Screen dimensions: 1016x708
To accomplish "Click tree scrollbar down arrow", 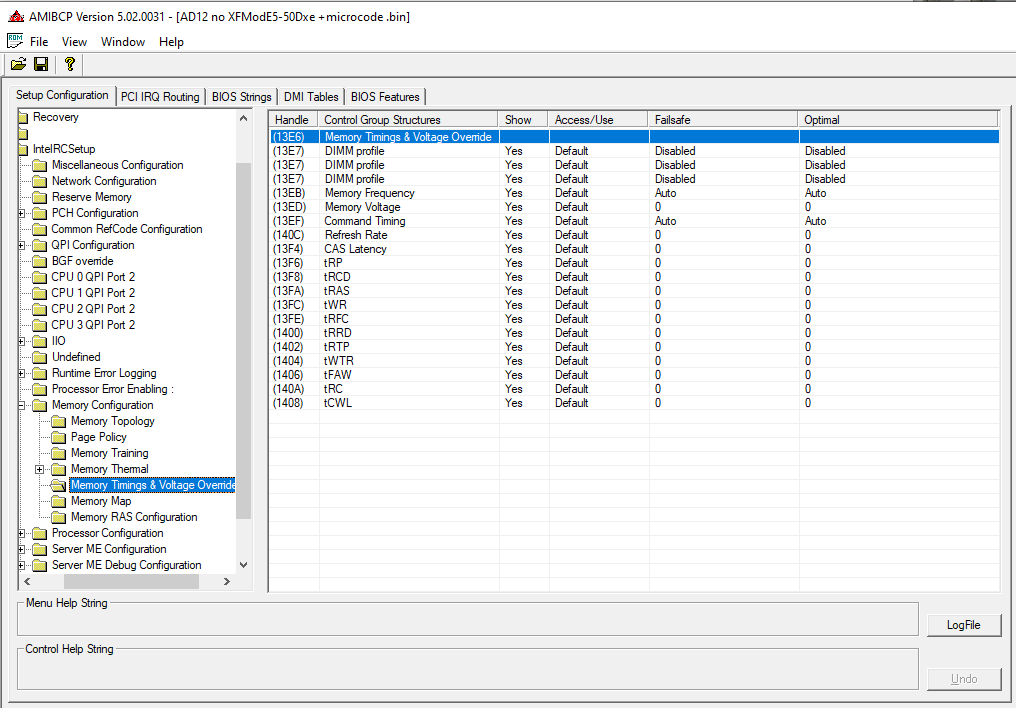I will [x=244, y=565].
